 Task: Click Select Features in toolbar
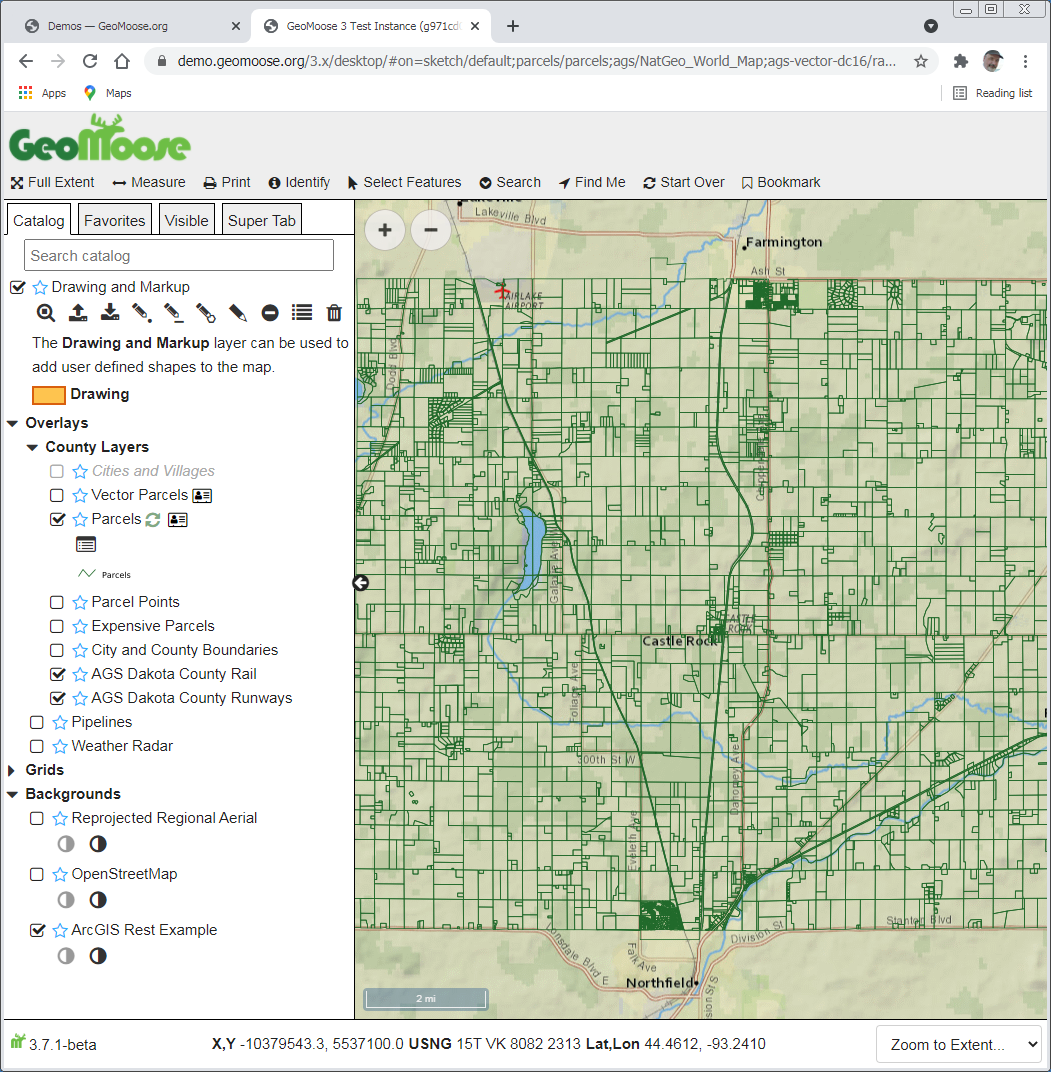point(404,183)
